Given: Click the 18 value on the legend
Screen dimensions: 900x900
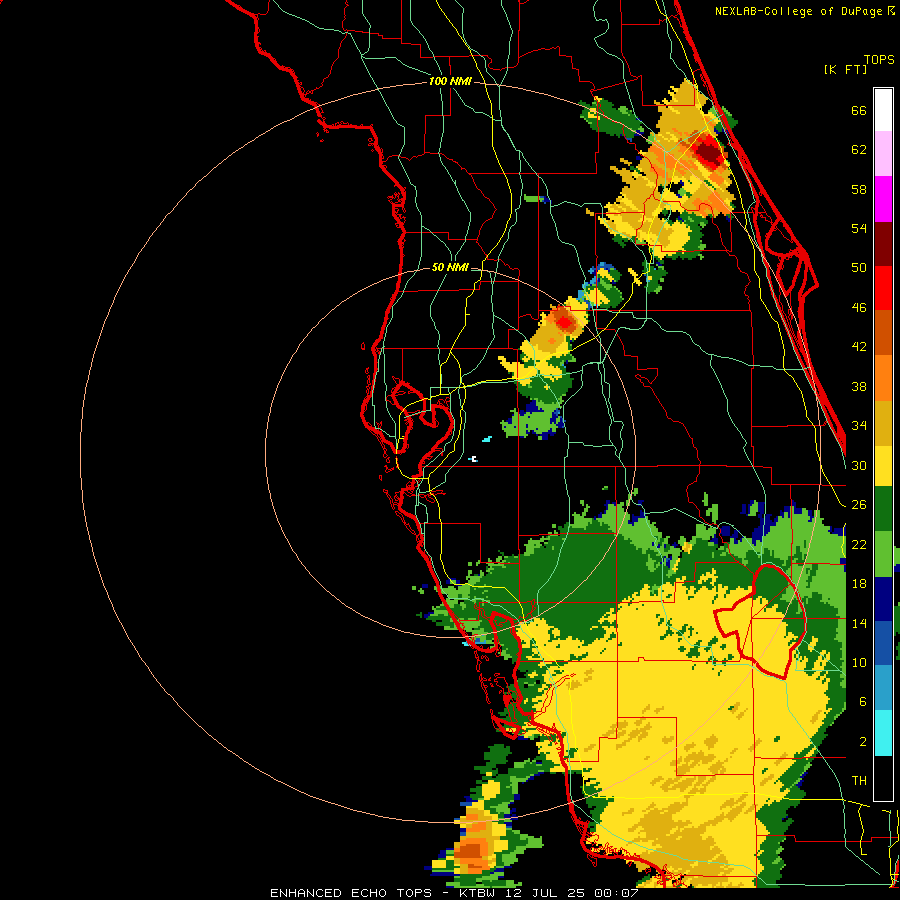Looking at the screenshot, I should click(859, 584).
